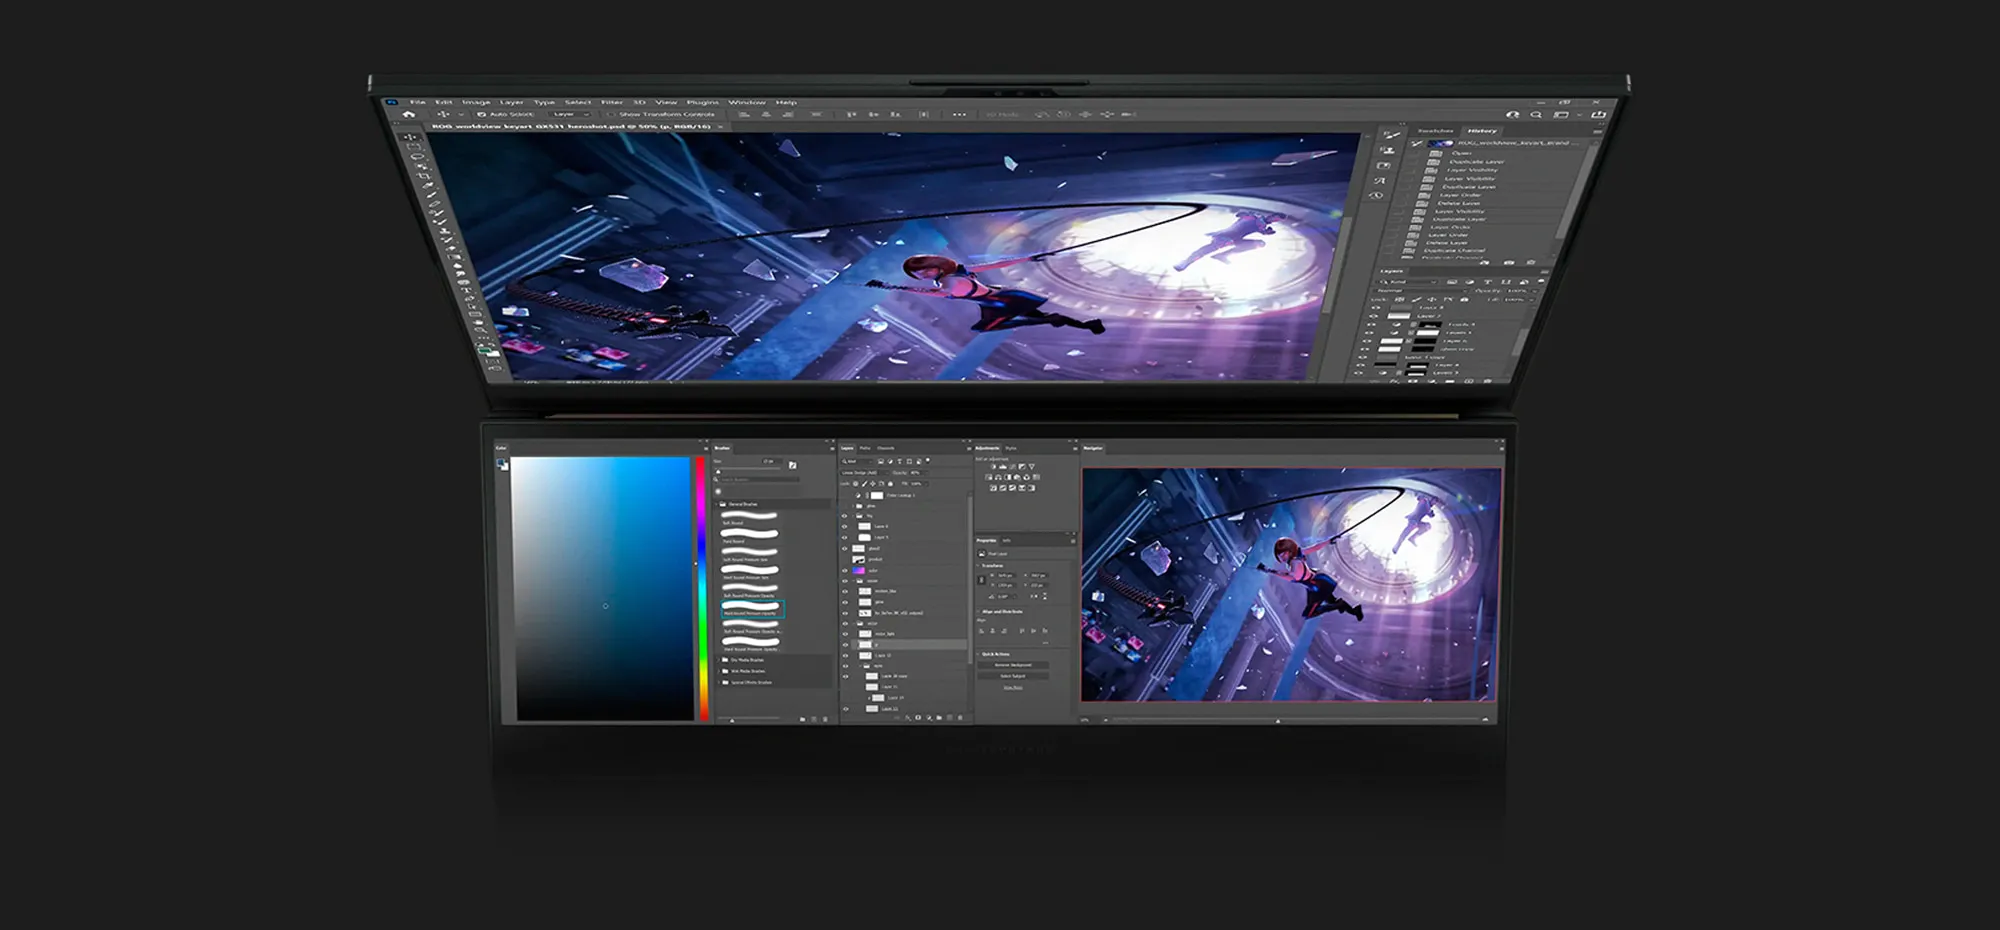
Task: Click the search magnifier icon at top right
Action: point(1536,115)
